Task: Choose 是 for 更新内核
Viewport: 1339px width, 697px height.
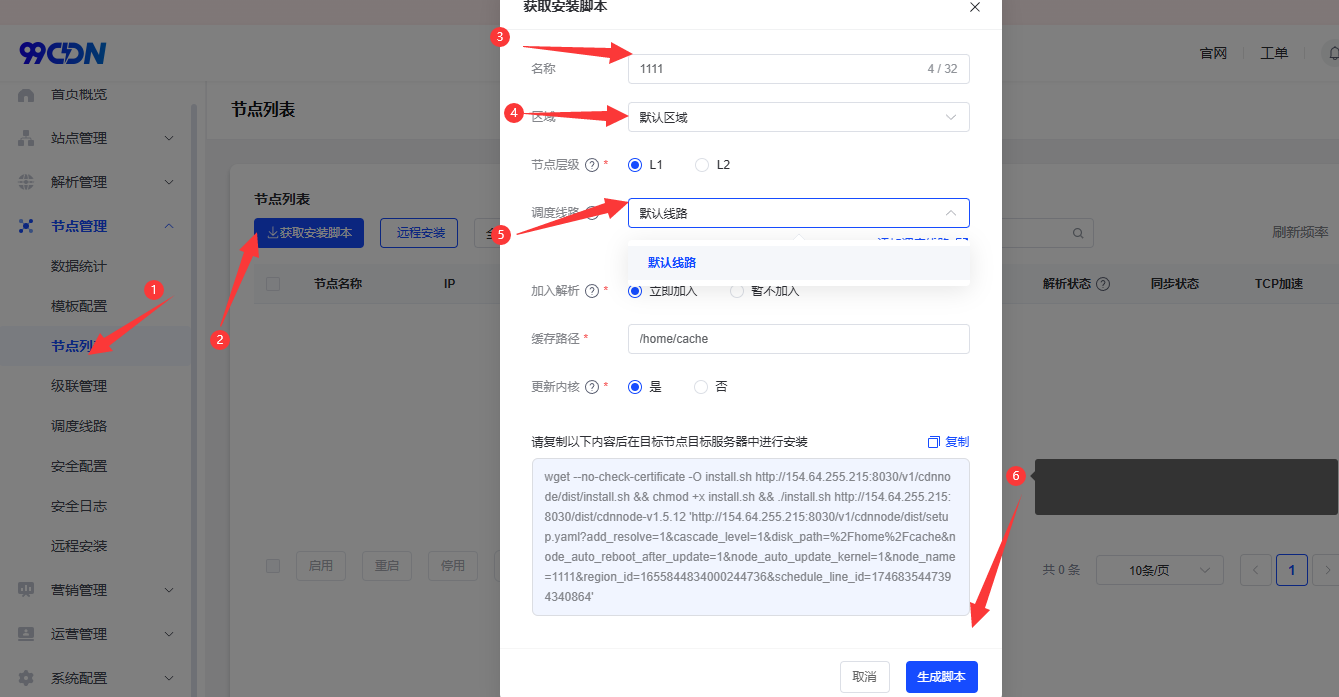Action: click(x=635, y=387)
